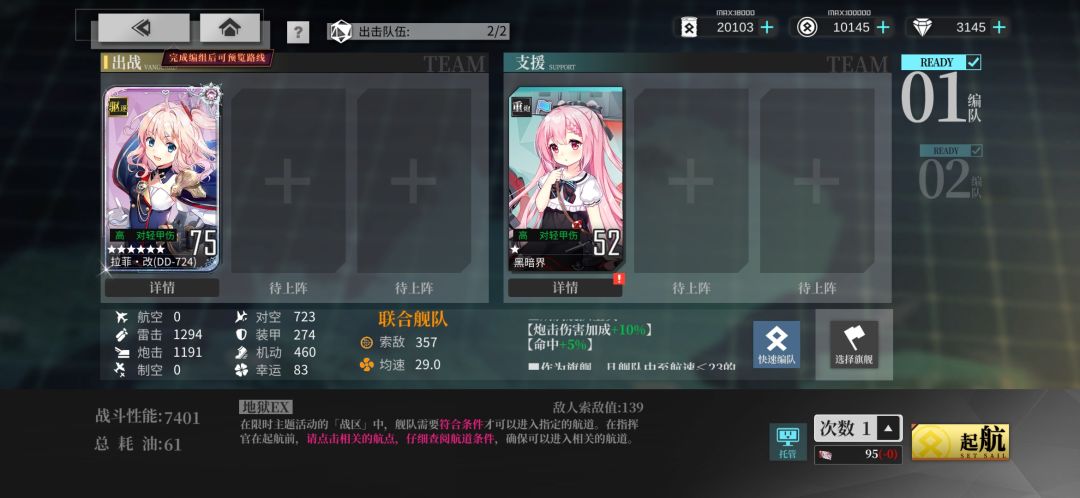Screen dimensions: 1080x498
Task: Toggle READY checkbox for fleet 02
Action: pos(976,150)
